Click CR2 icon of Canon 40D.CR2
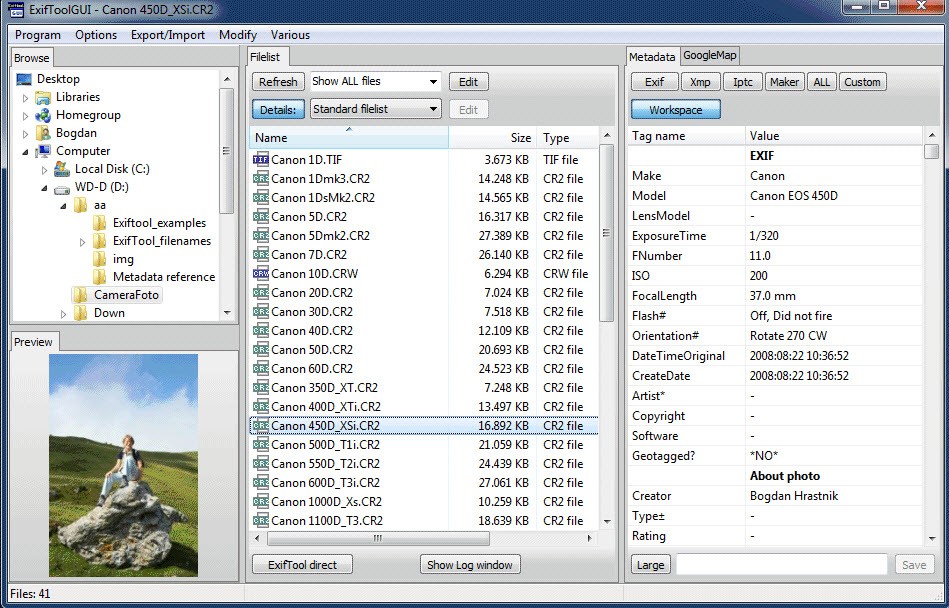The width and height of the screenshot is (949, 608). coord(261,330)
